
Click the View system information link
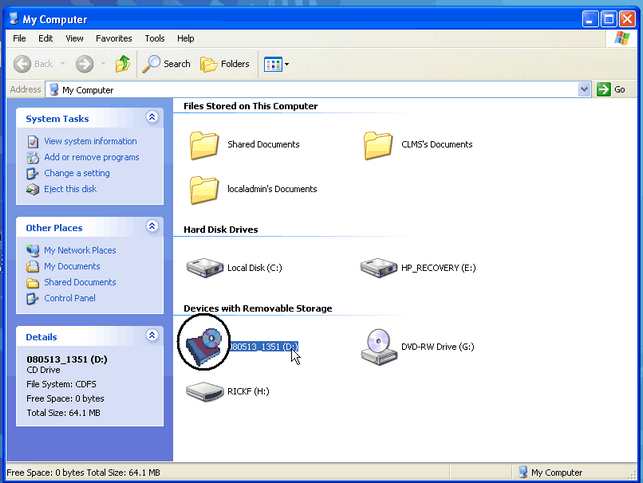click(90, 141)
